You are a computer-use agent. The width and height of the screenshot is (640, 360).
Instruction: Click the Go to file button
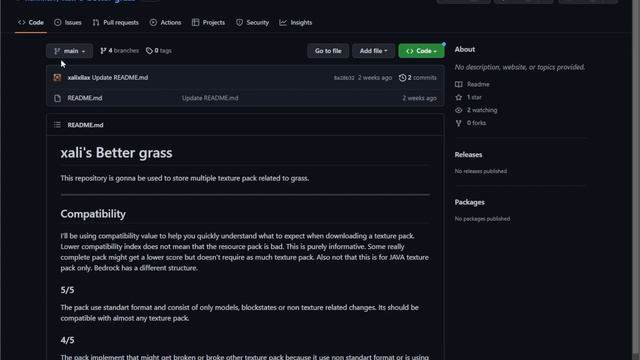328,51
